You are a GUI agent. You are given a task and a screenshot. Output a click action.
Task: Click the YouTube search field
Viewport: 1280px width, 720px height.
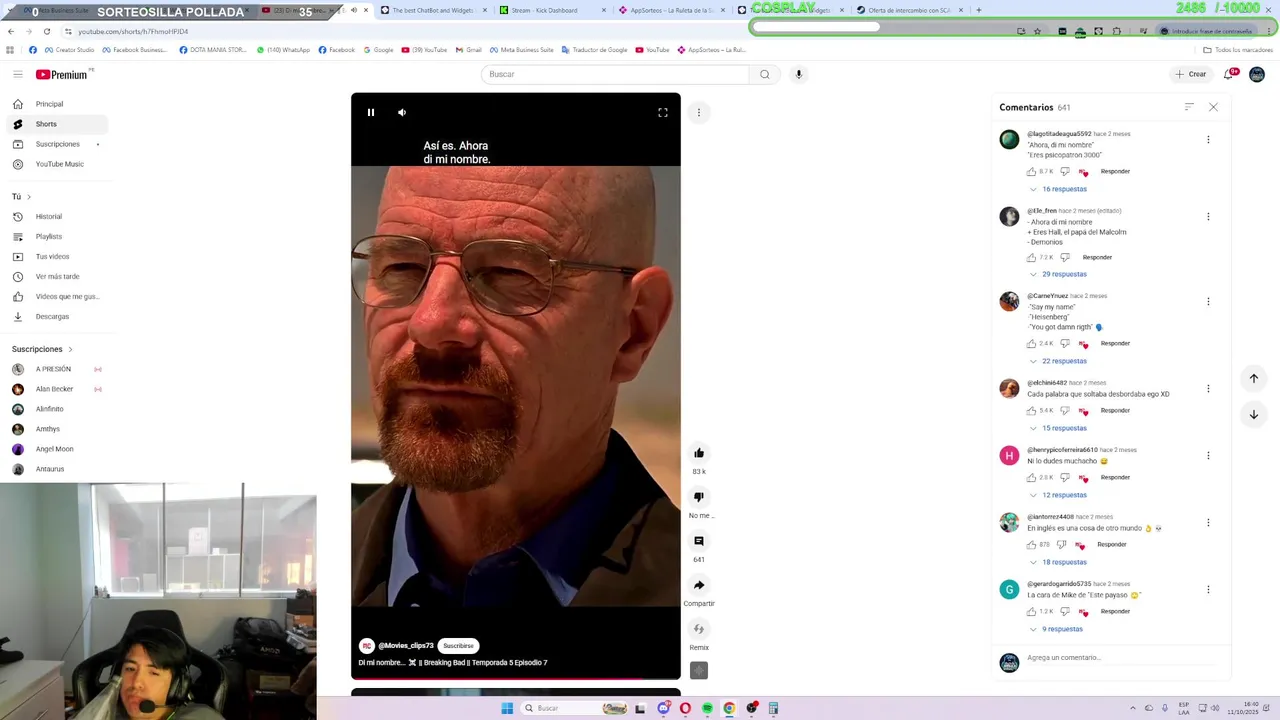615,74
